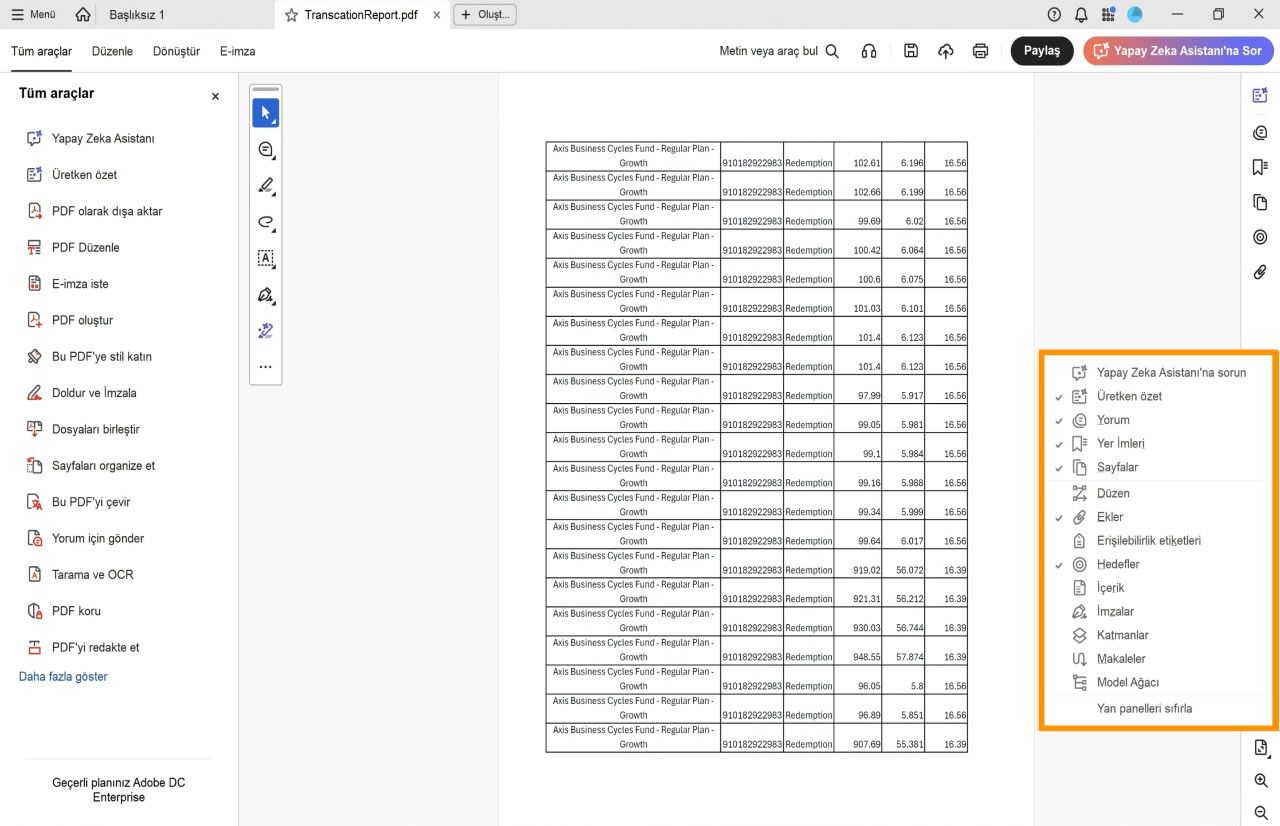Open more tools (three dots) in floating toolbar
The height and width of the screenshot is (826, 1280).
(265, 367)
